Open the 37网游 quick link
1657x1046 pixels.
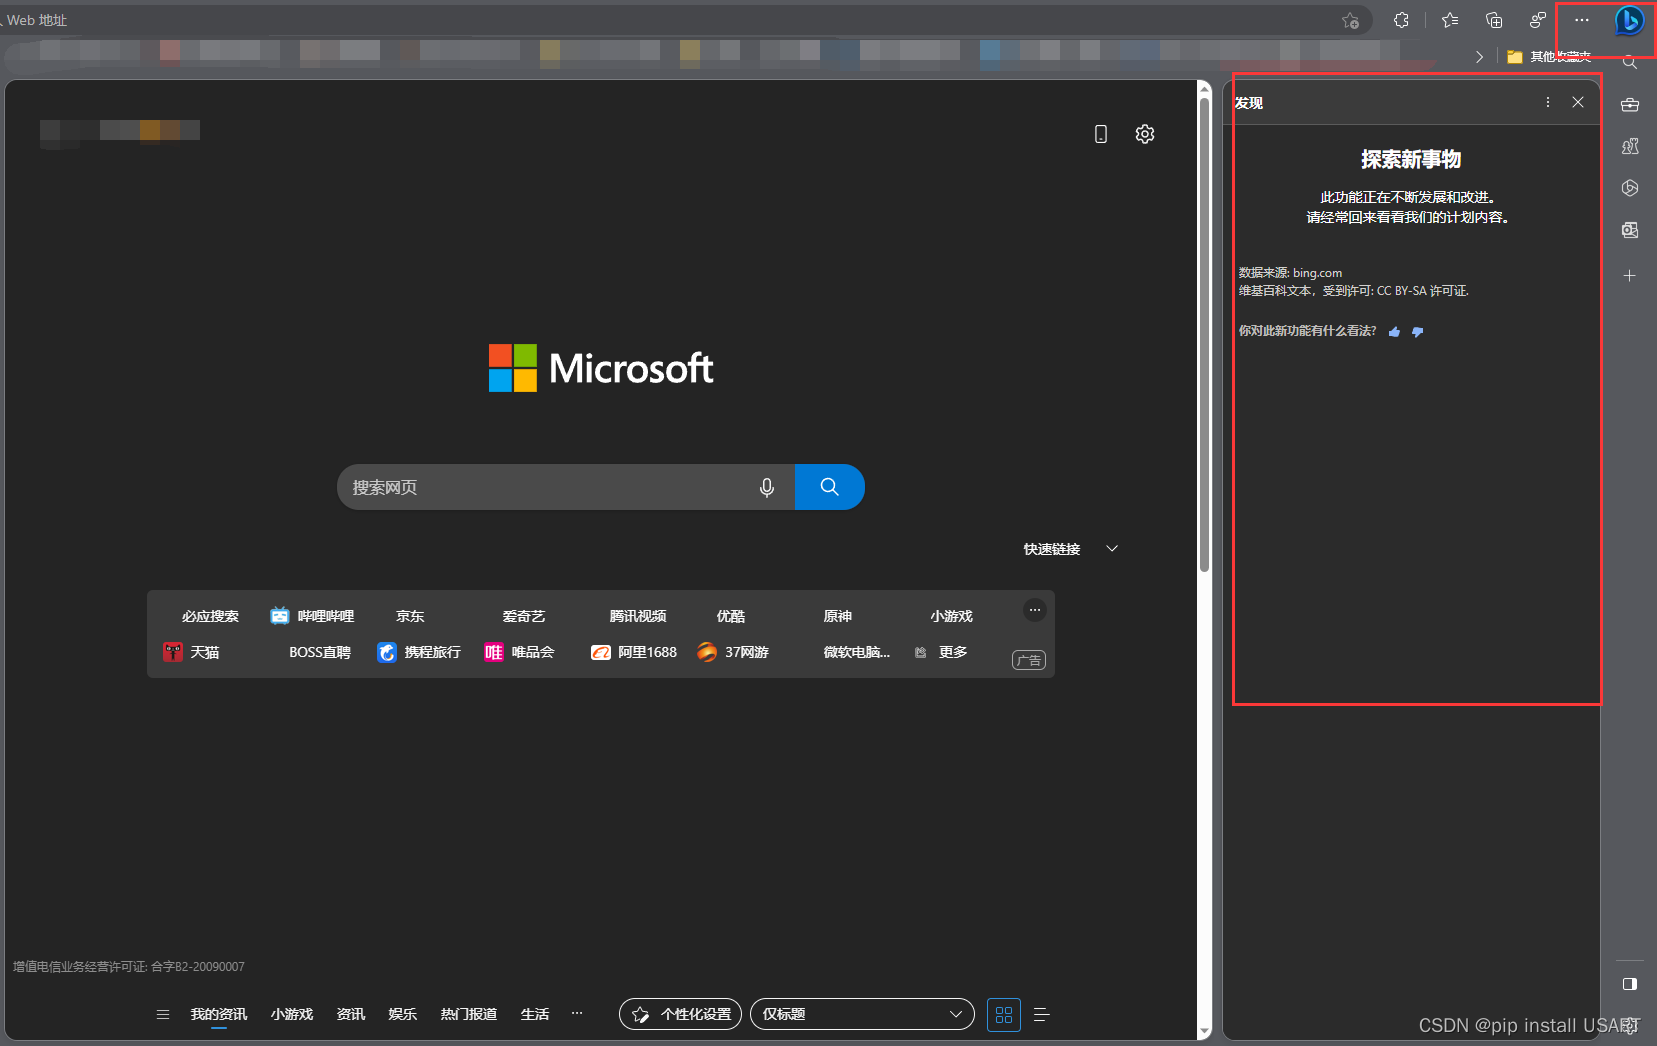pos(733,652)
